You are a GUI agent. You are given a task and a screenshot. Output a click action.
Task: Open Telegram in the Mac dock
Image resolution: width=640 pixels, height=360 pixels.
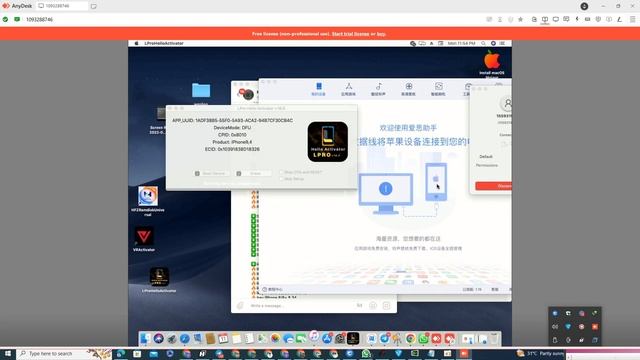384,338
